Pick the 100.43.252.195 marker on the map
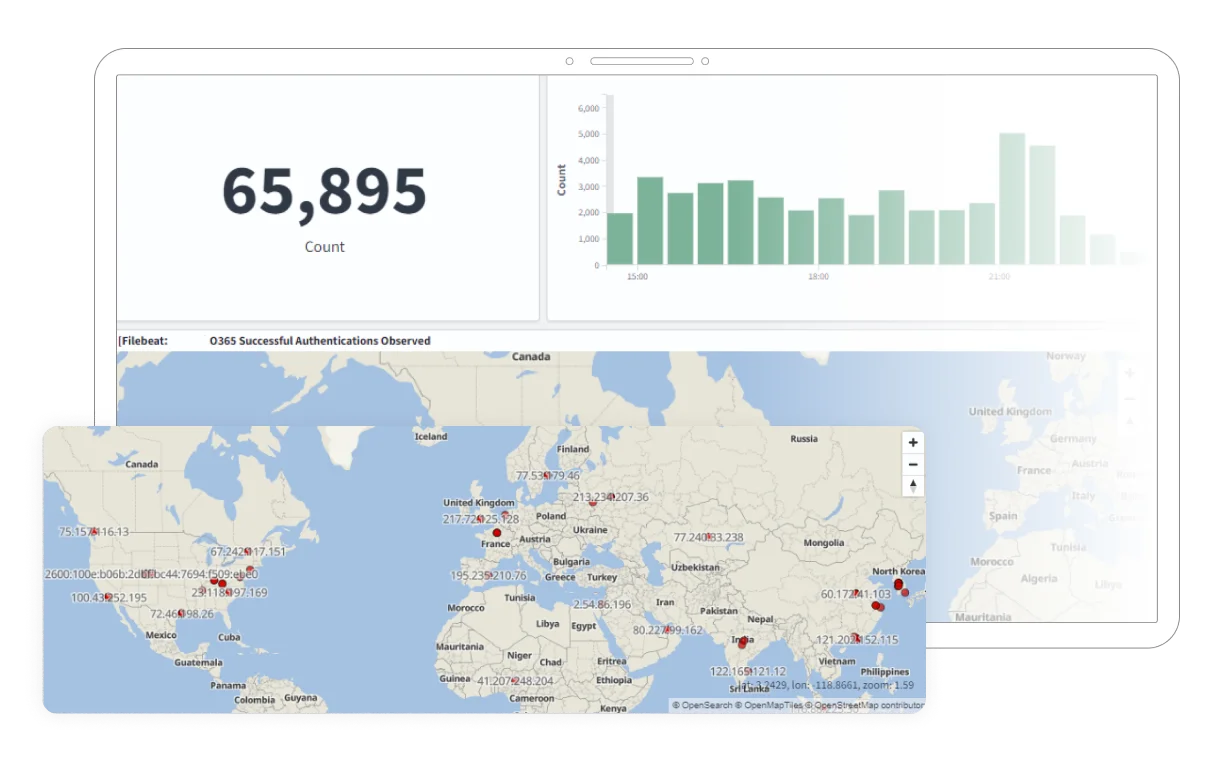Screen dimensions: 1220x764 (109, 597)
